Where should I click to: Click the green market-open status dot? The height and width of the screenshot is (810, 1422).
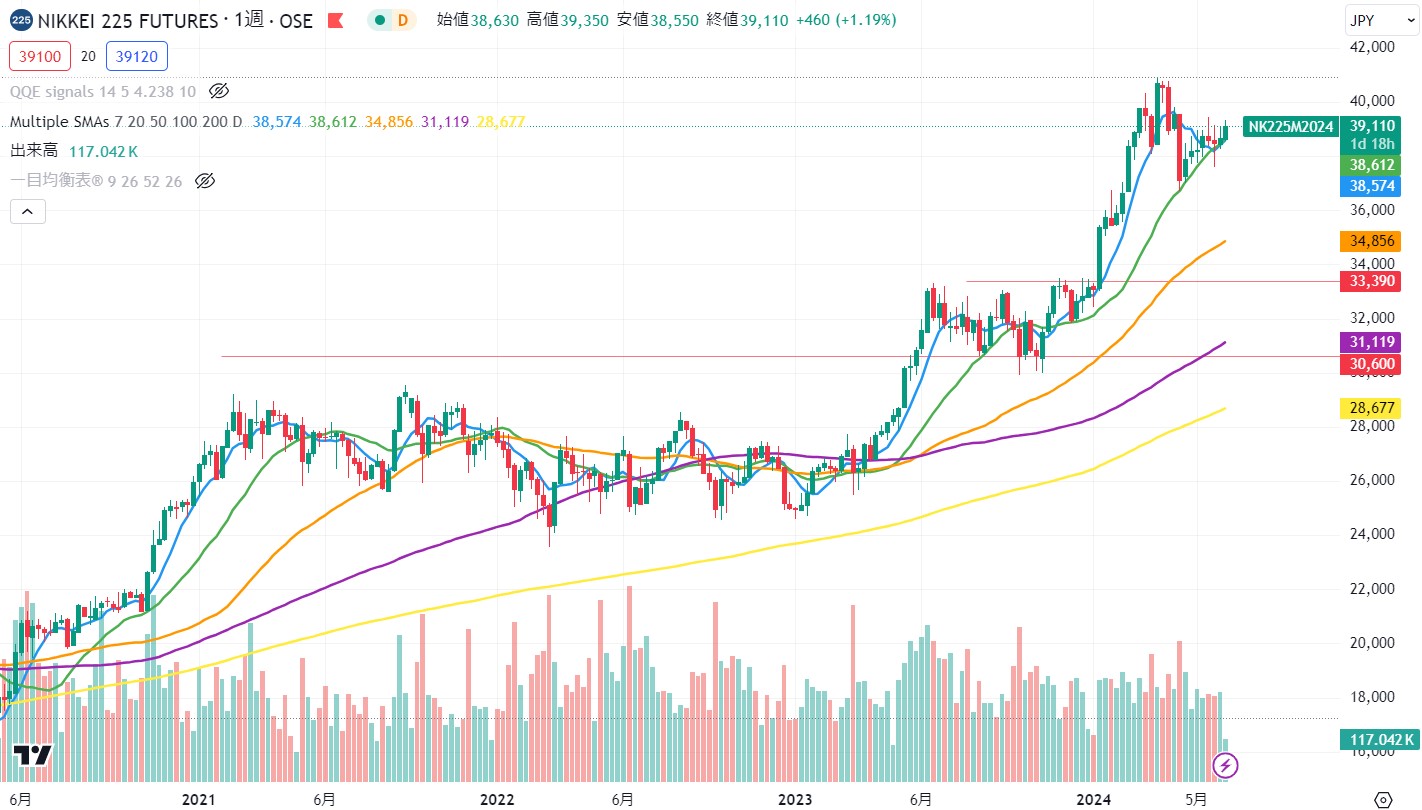(x=380, y=20)
